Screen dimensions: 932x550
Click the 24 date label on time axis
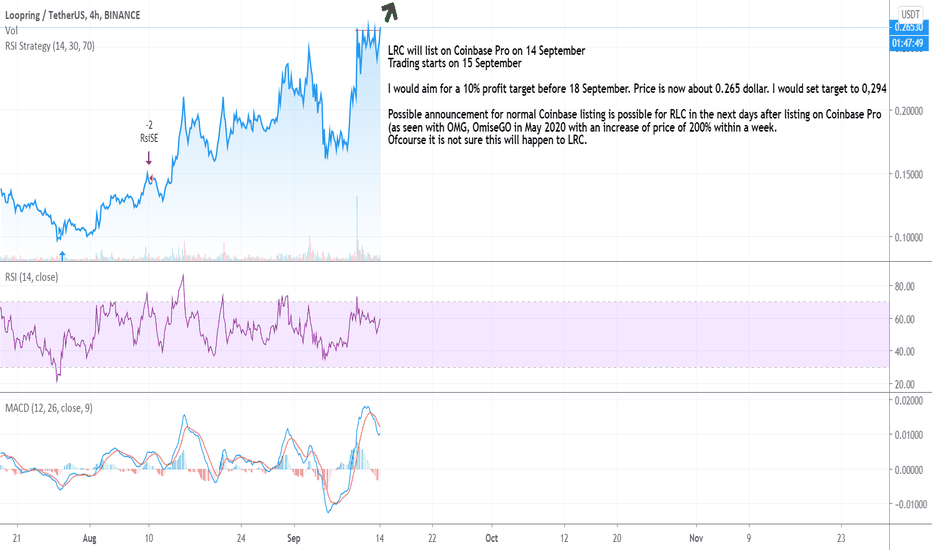point(241,538)
